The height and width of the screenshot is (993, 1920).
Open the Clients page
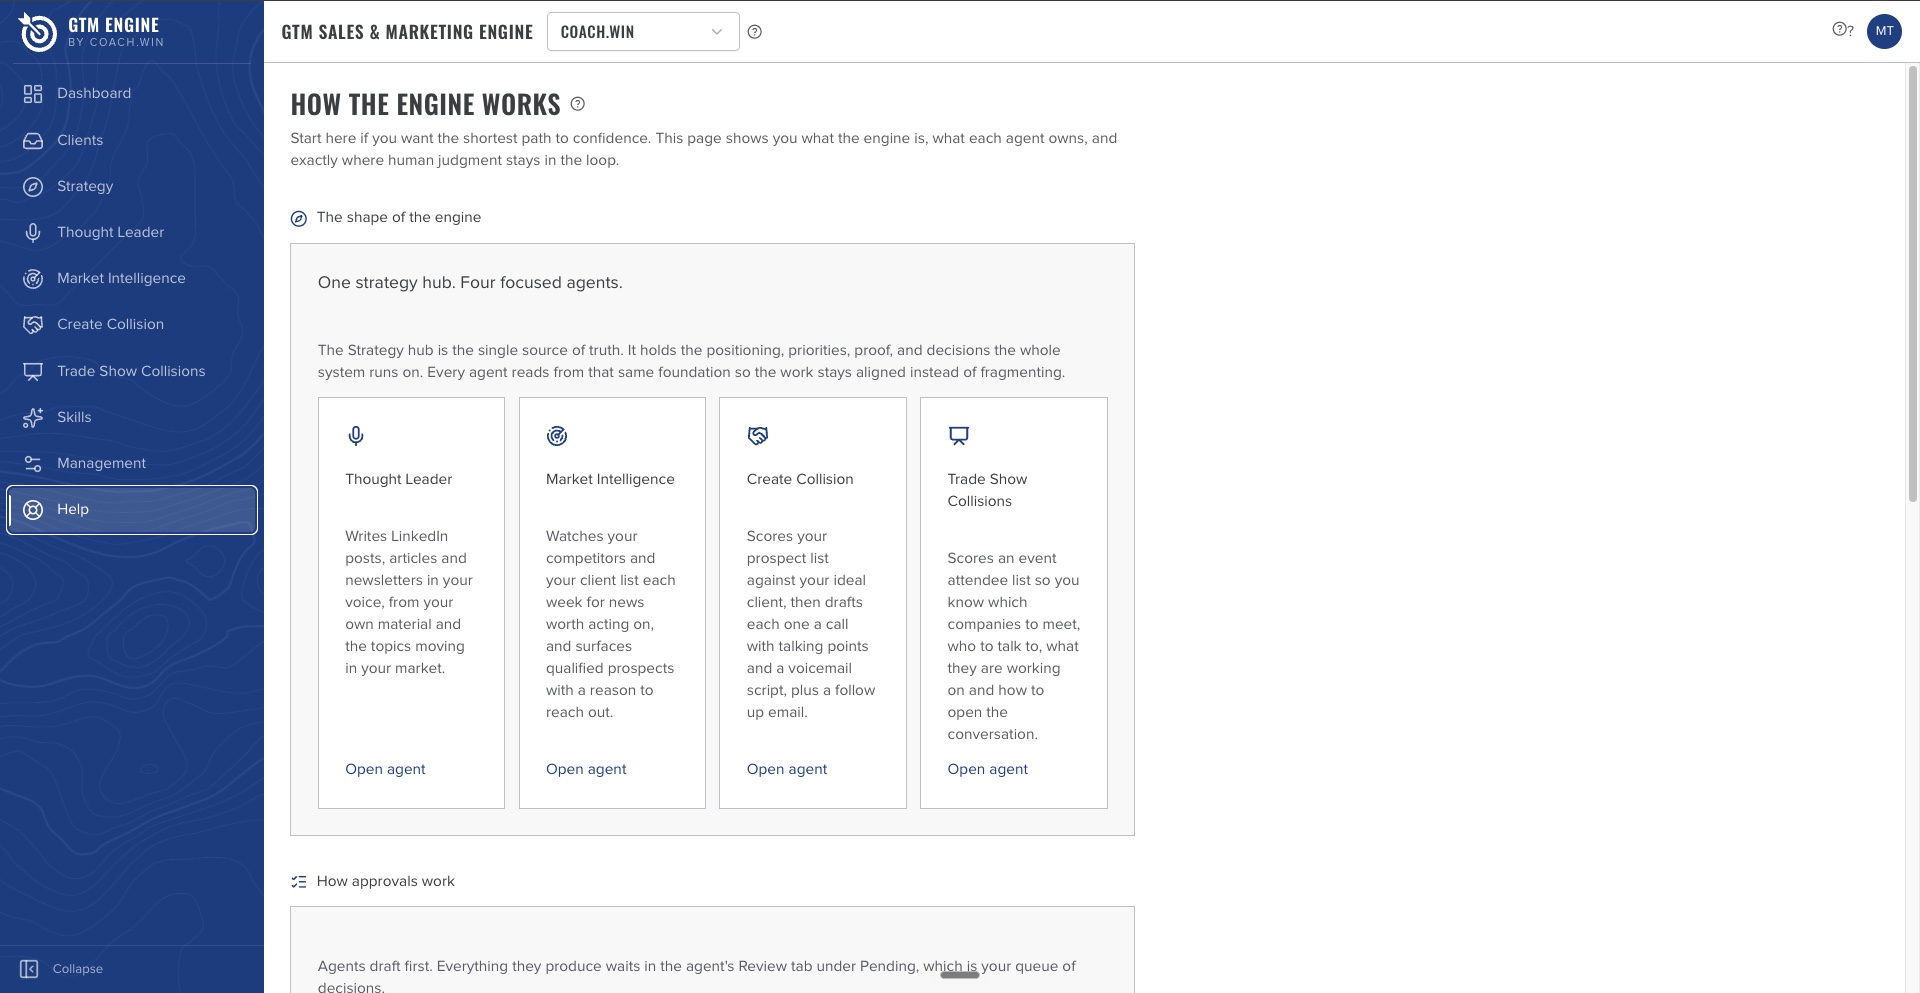point(132,141)
